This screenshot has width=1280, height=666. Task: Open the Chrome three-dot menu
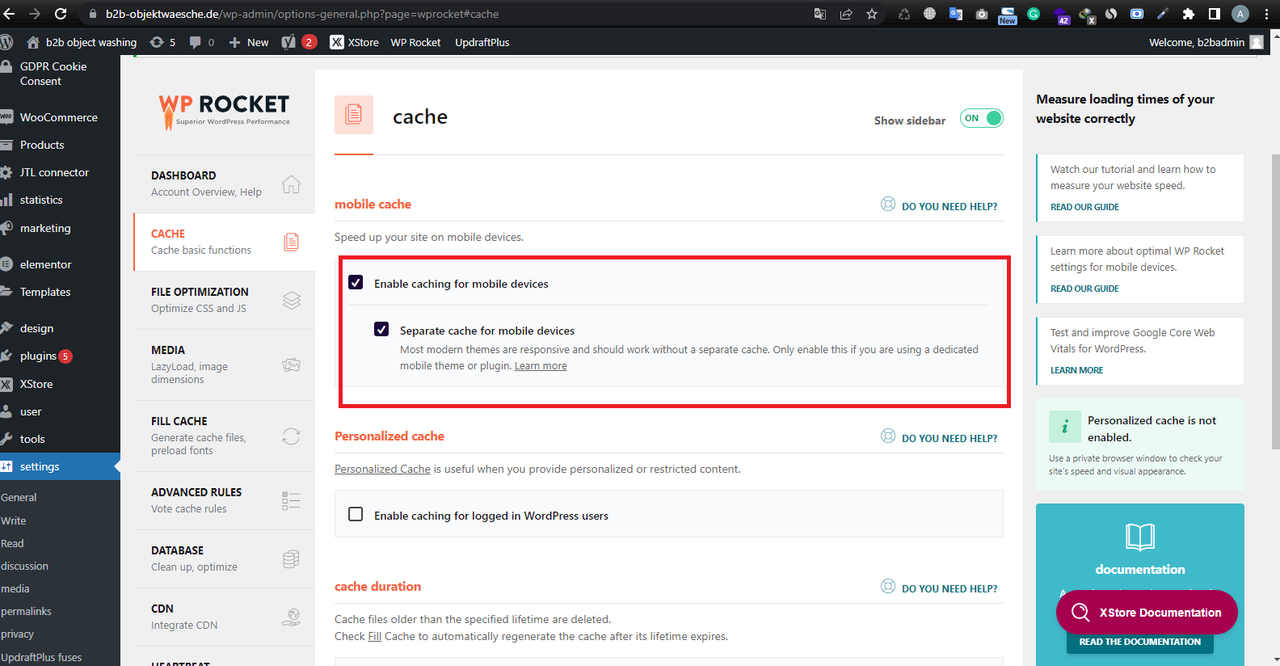[1267, 14]
